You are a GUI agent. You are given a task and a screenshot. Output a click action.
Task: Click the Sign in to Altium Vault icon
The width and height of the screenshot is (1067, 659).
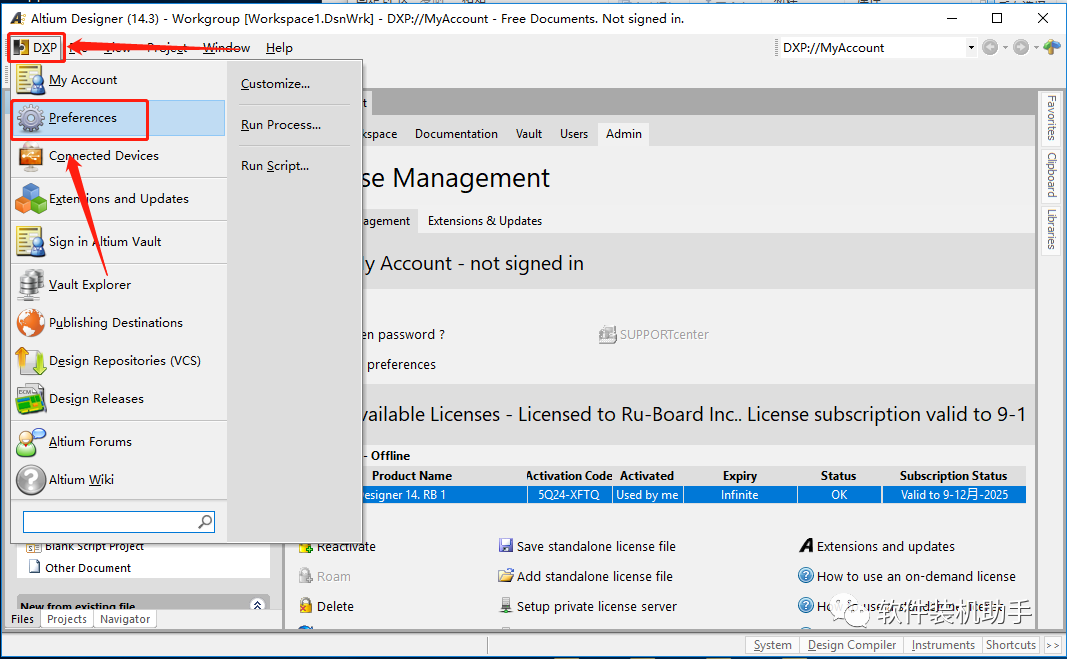click(31, 242)
